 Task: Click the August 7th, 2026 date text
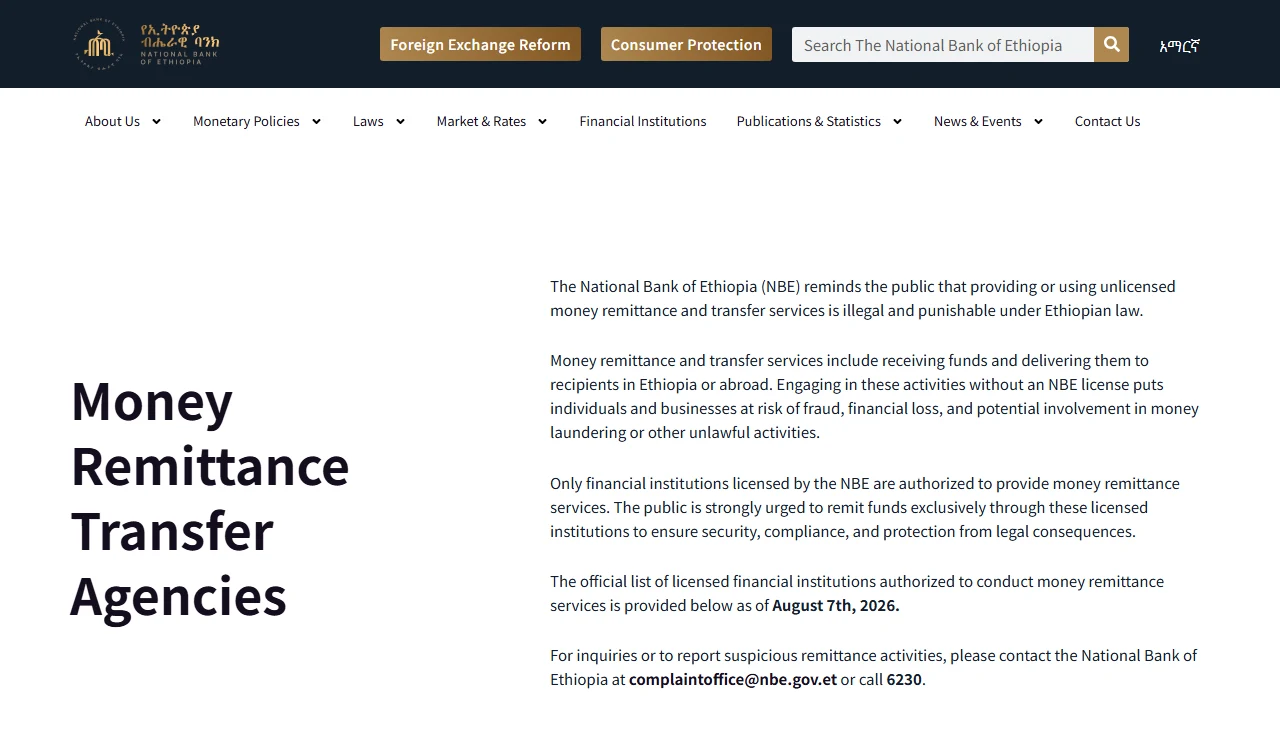(836, 605)
